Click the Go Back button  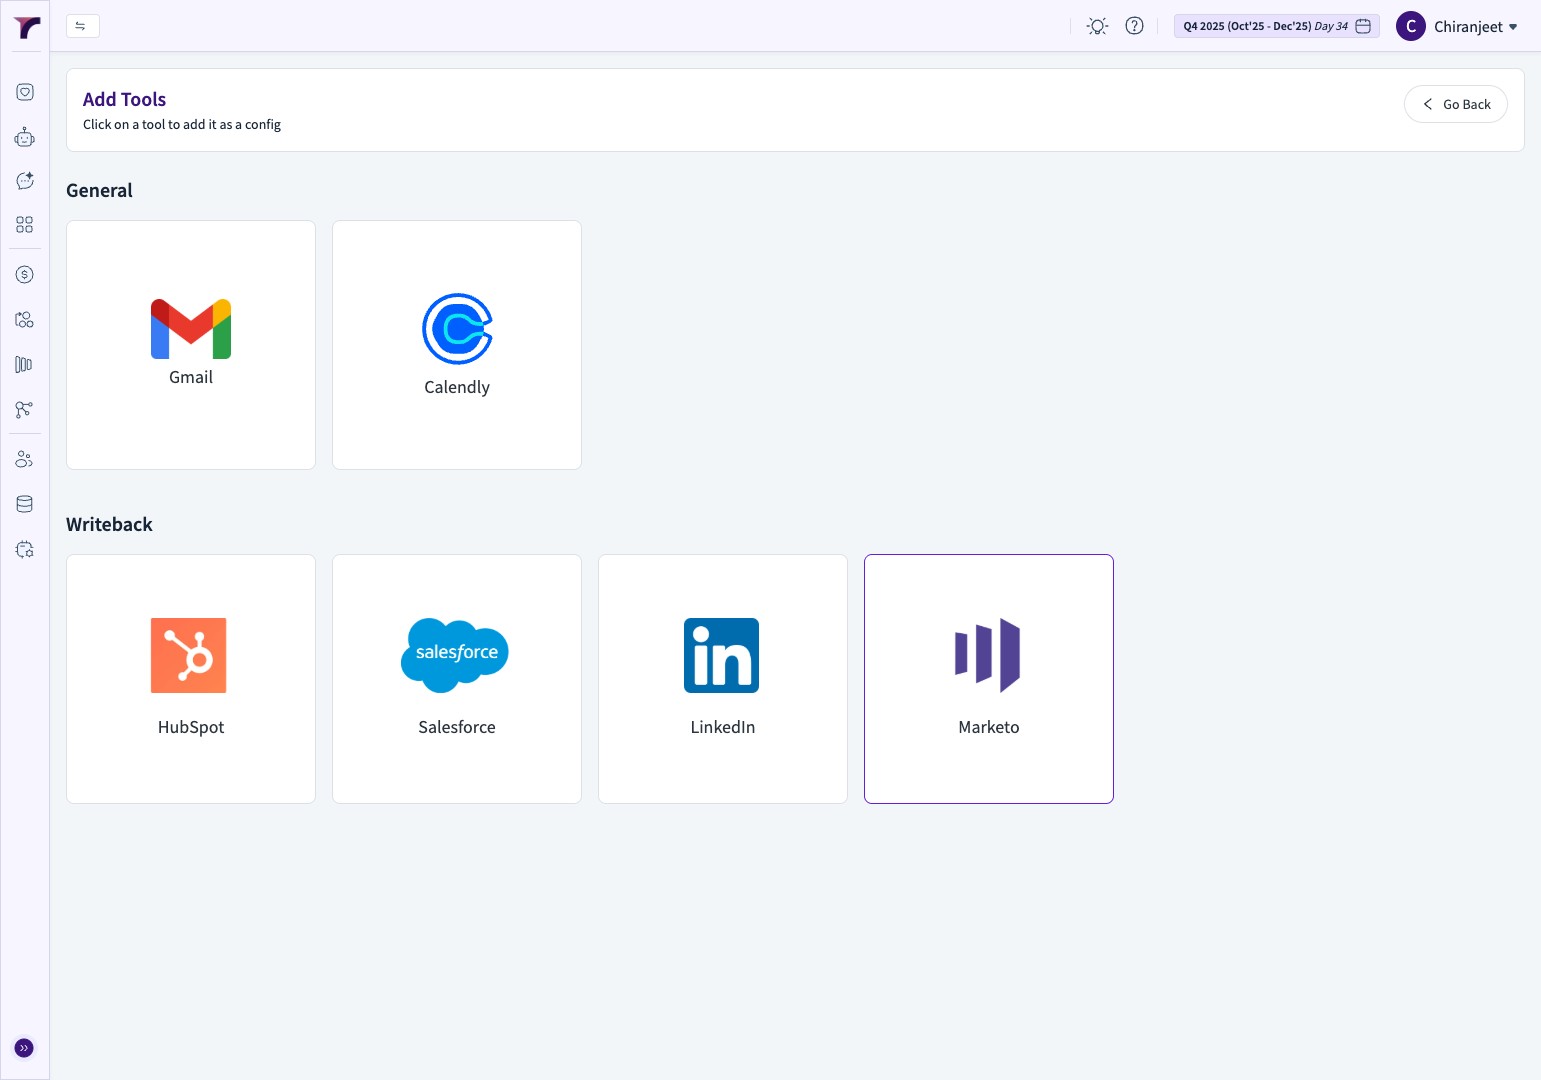(1456, 104)
